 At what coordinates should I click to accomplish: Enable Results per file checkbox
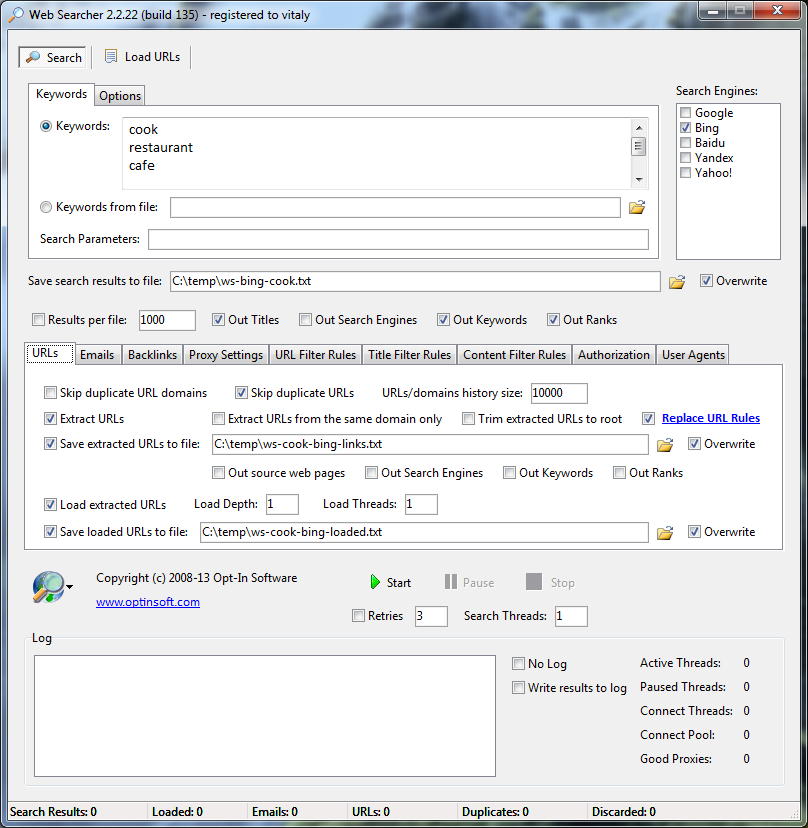coord(38,319)
